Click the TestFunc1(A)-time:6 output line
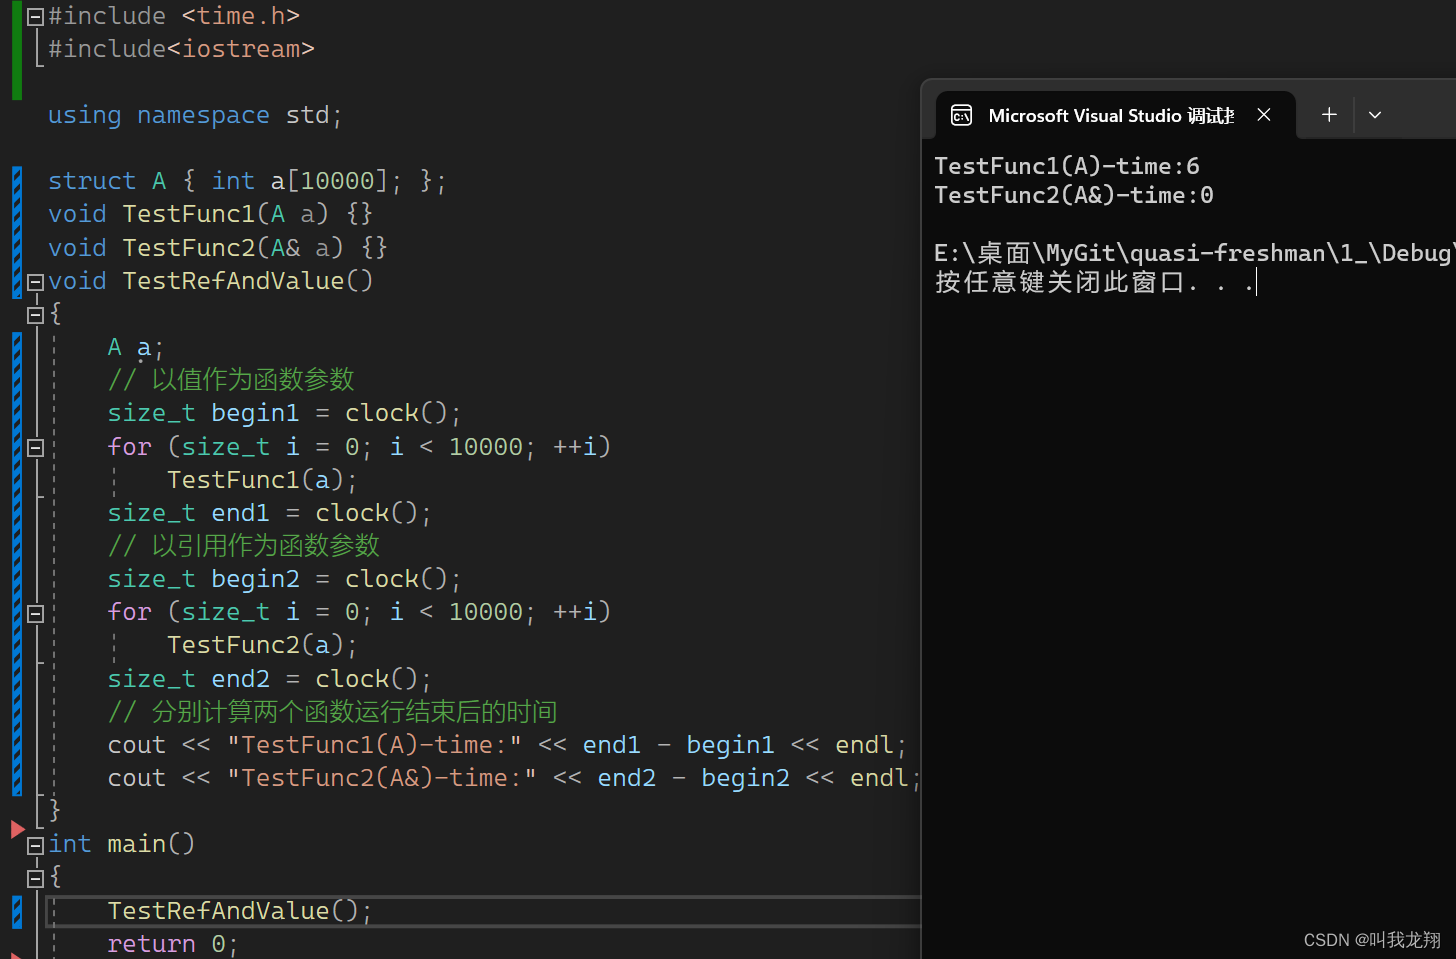The image size is (1456, 959). tap(1067, 166)
